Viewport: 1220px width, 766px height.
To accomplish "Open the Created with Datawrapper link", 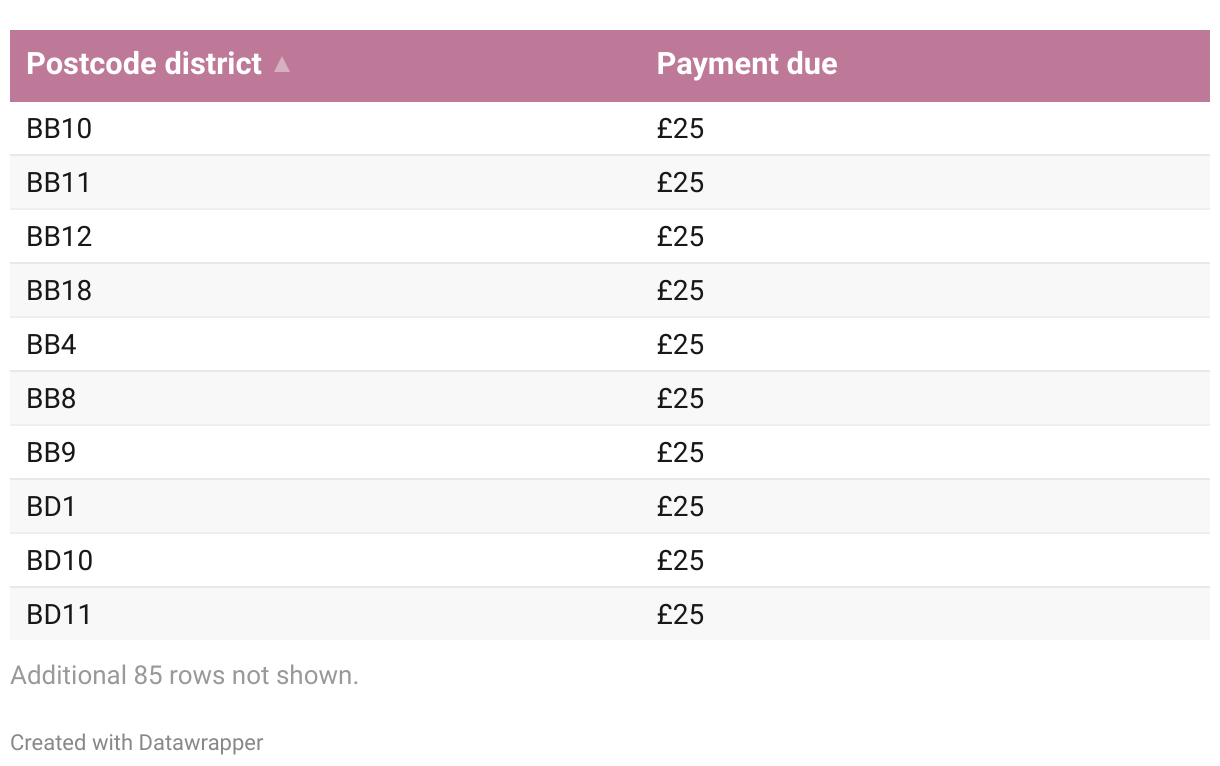I will (x=137, y=743).
